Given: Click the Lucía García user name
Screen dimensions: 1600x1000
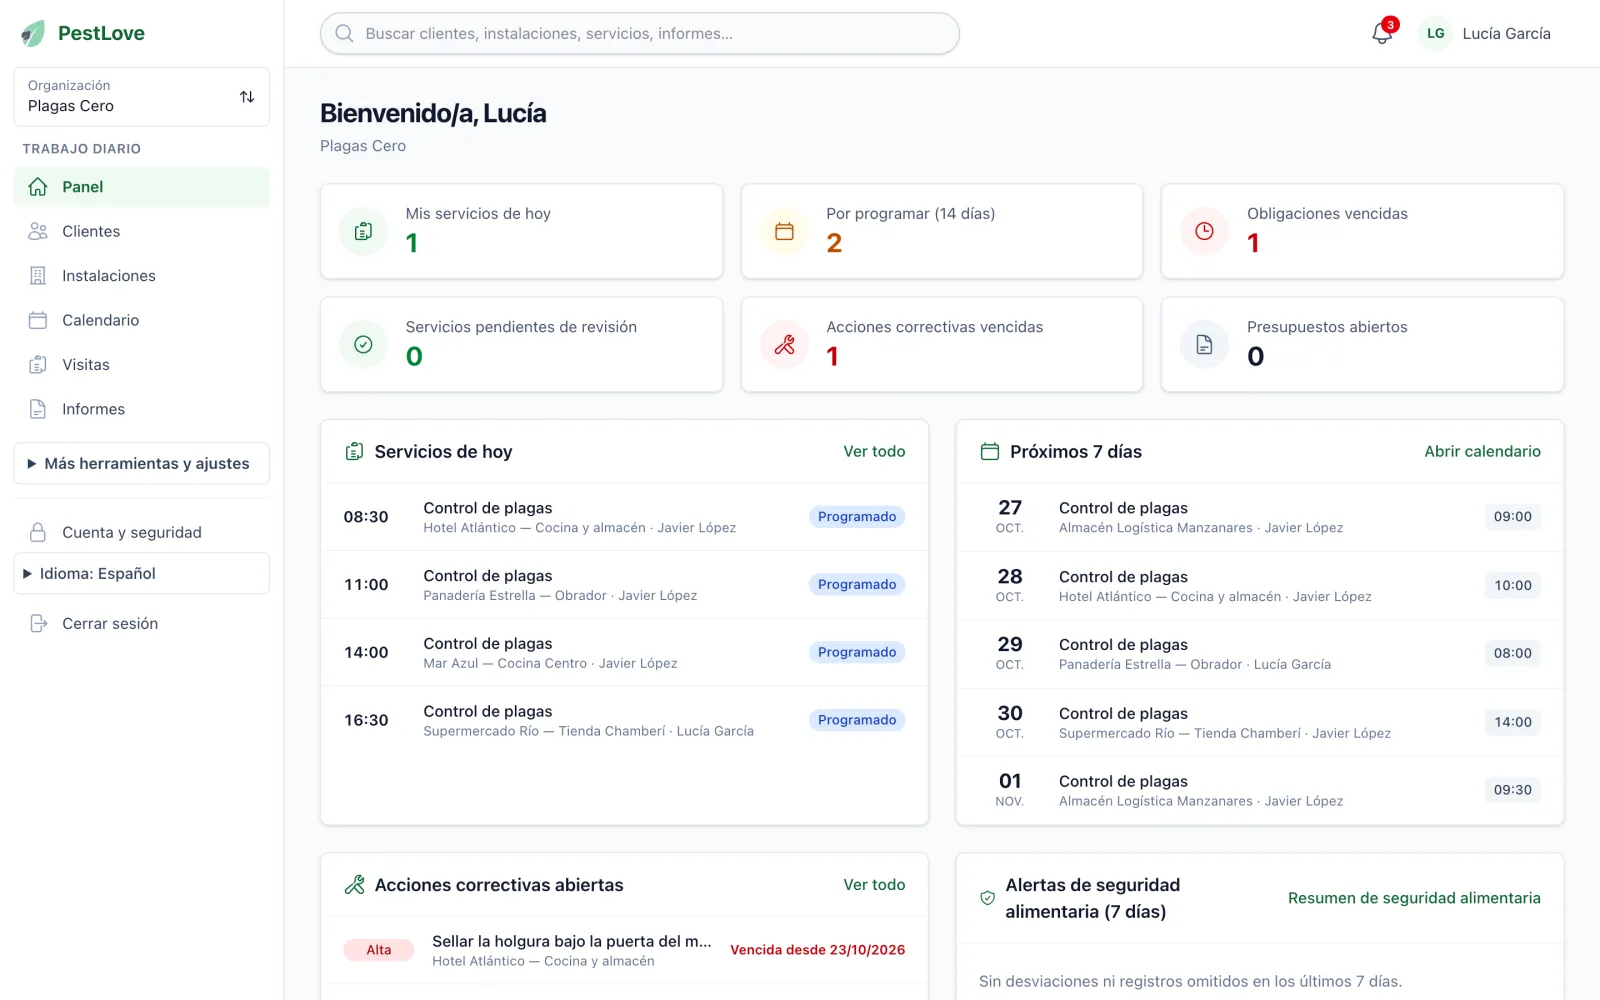Looking at the screenshot, I should [1506, 33].
